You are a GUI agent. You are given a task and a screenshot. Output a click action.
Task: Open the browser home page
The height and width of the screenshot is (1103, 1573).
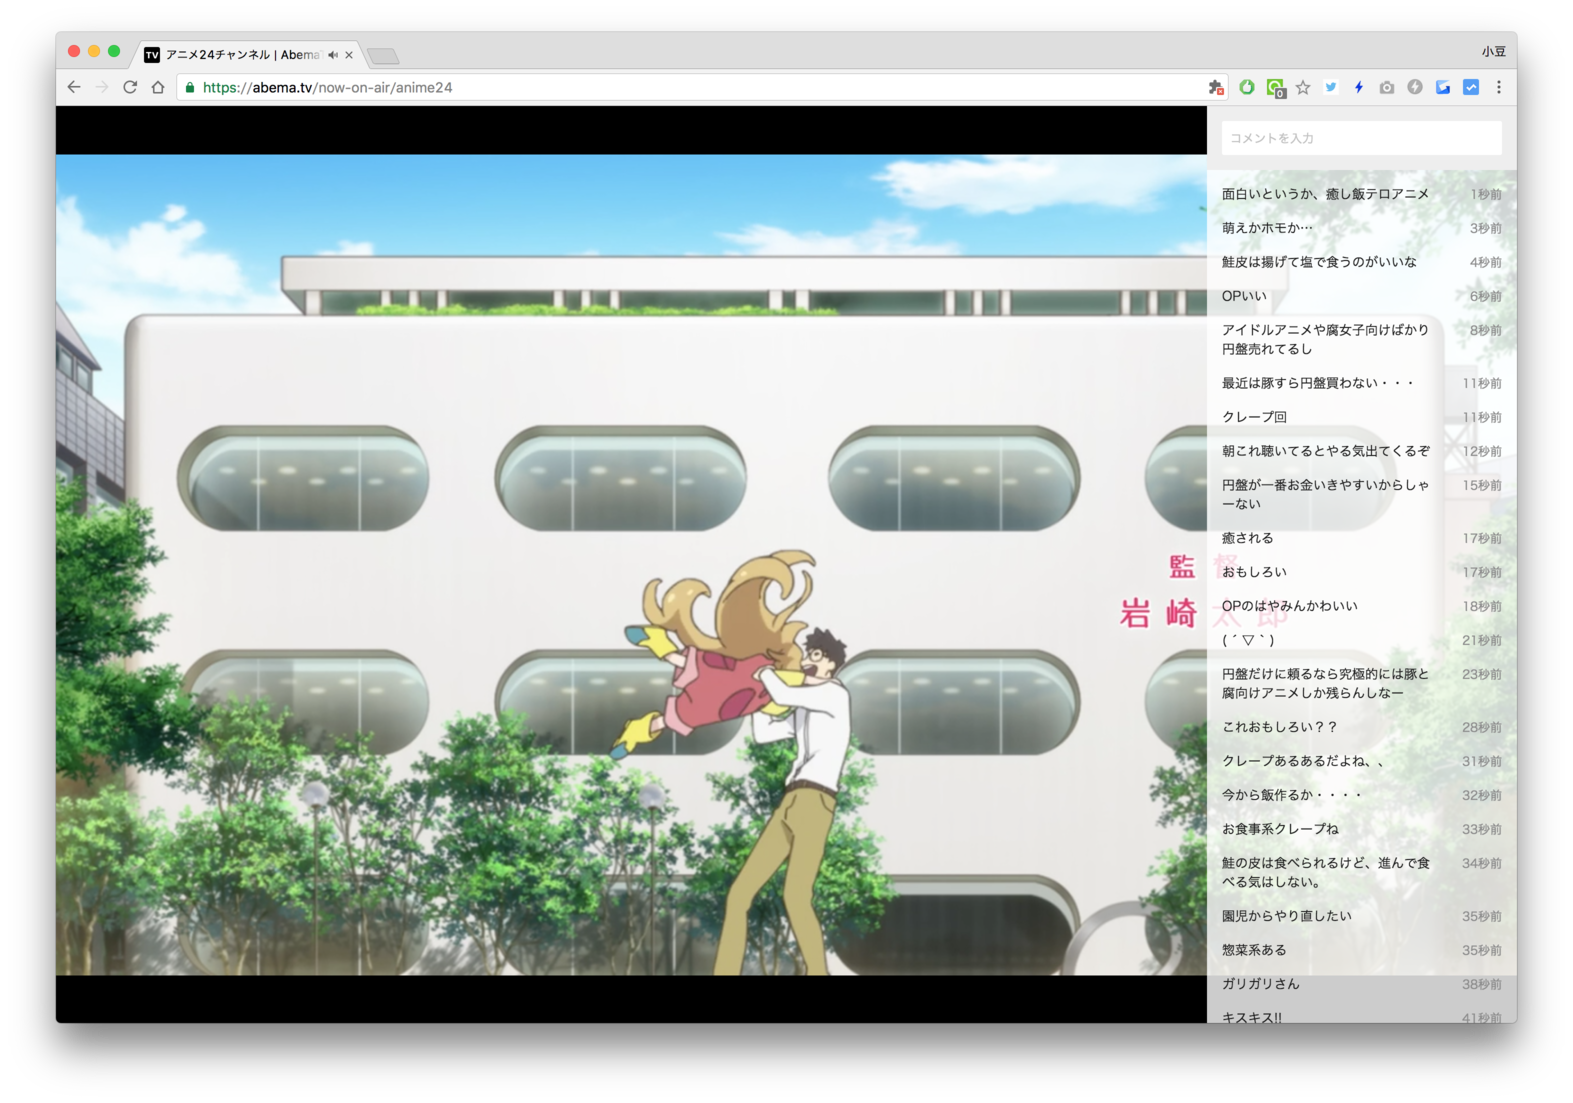click(158, 87)
